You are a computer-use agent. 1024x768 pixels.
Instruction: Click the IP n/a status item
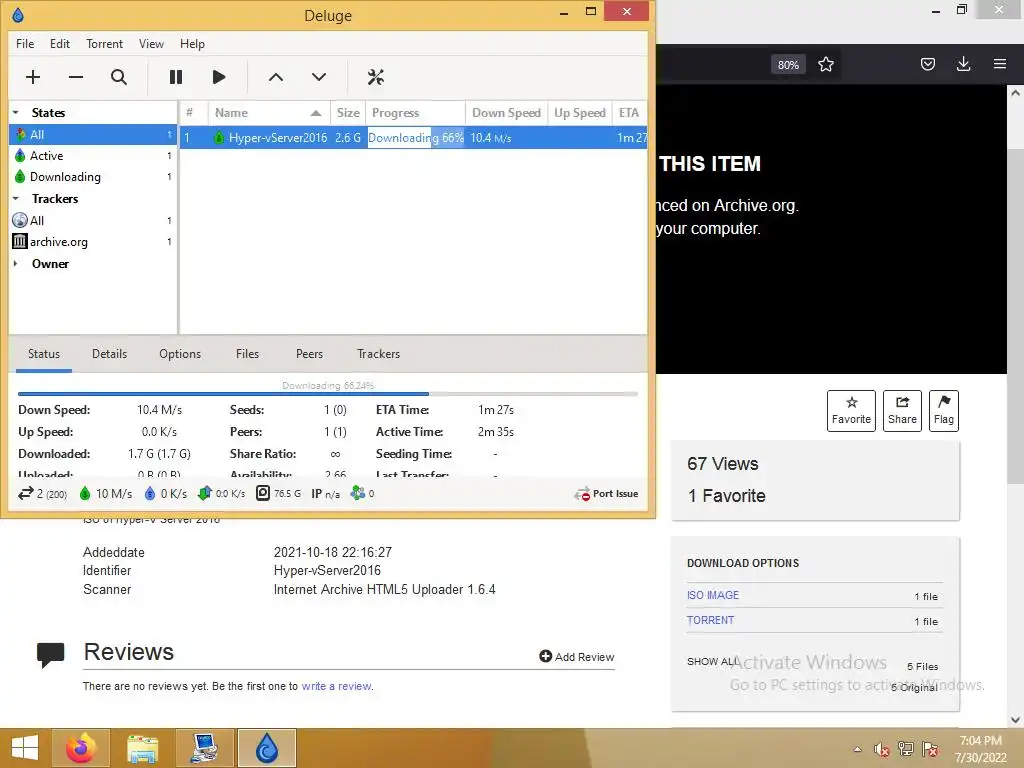[325, 494]
